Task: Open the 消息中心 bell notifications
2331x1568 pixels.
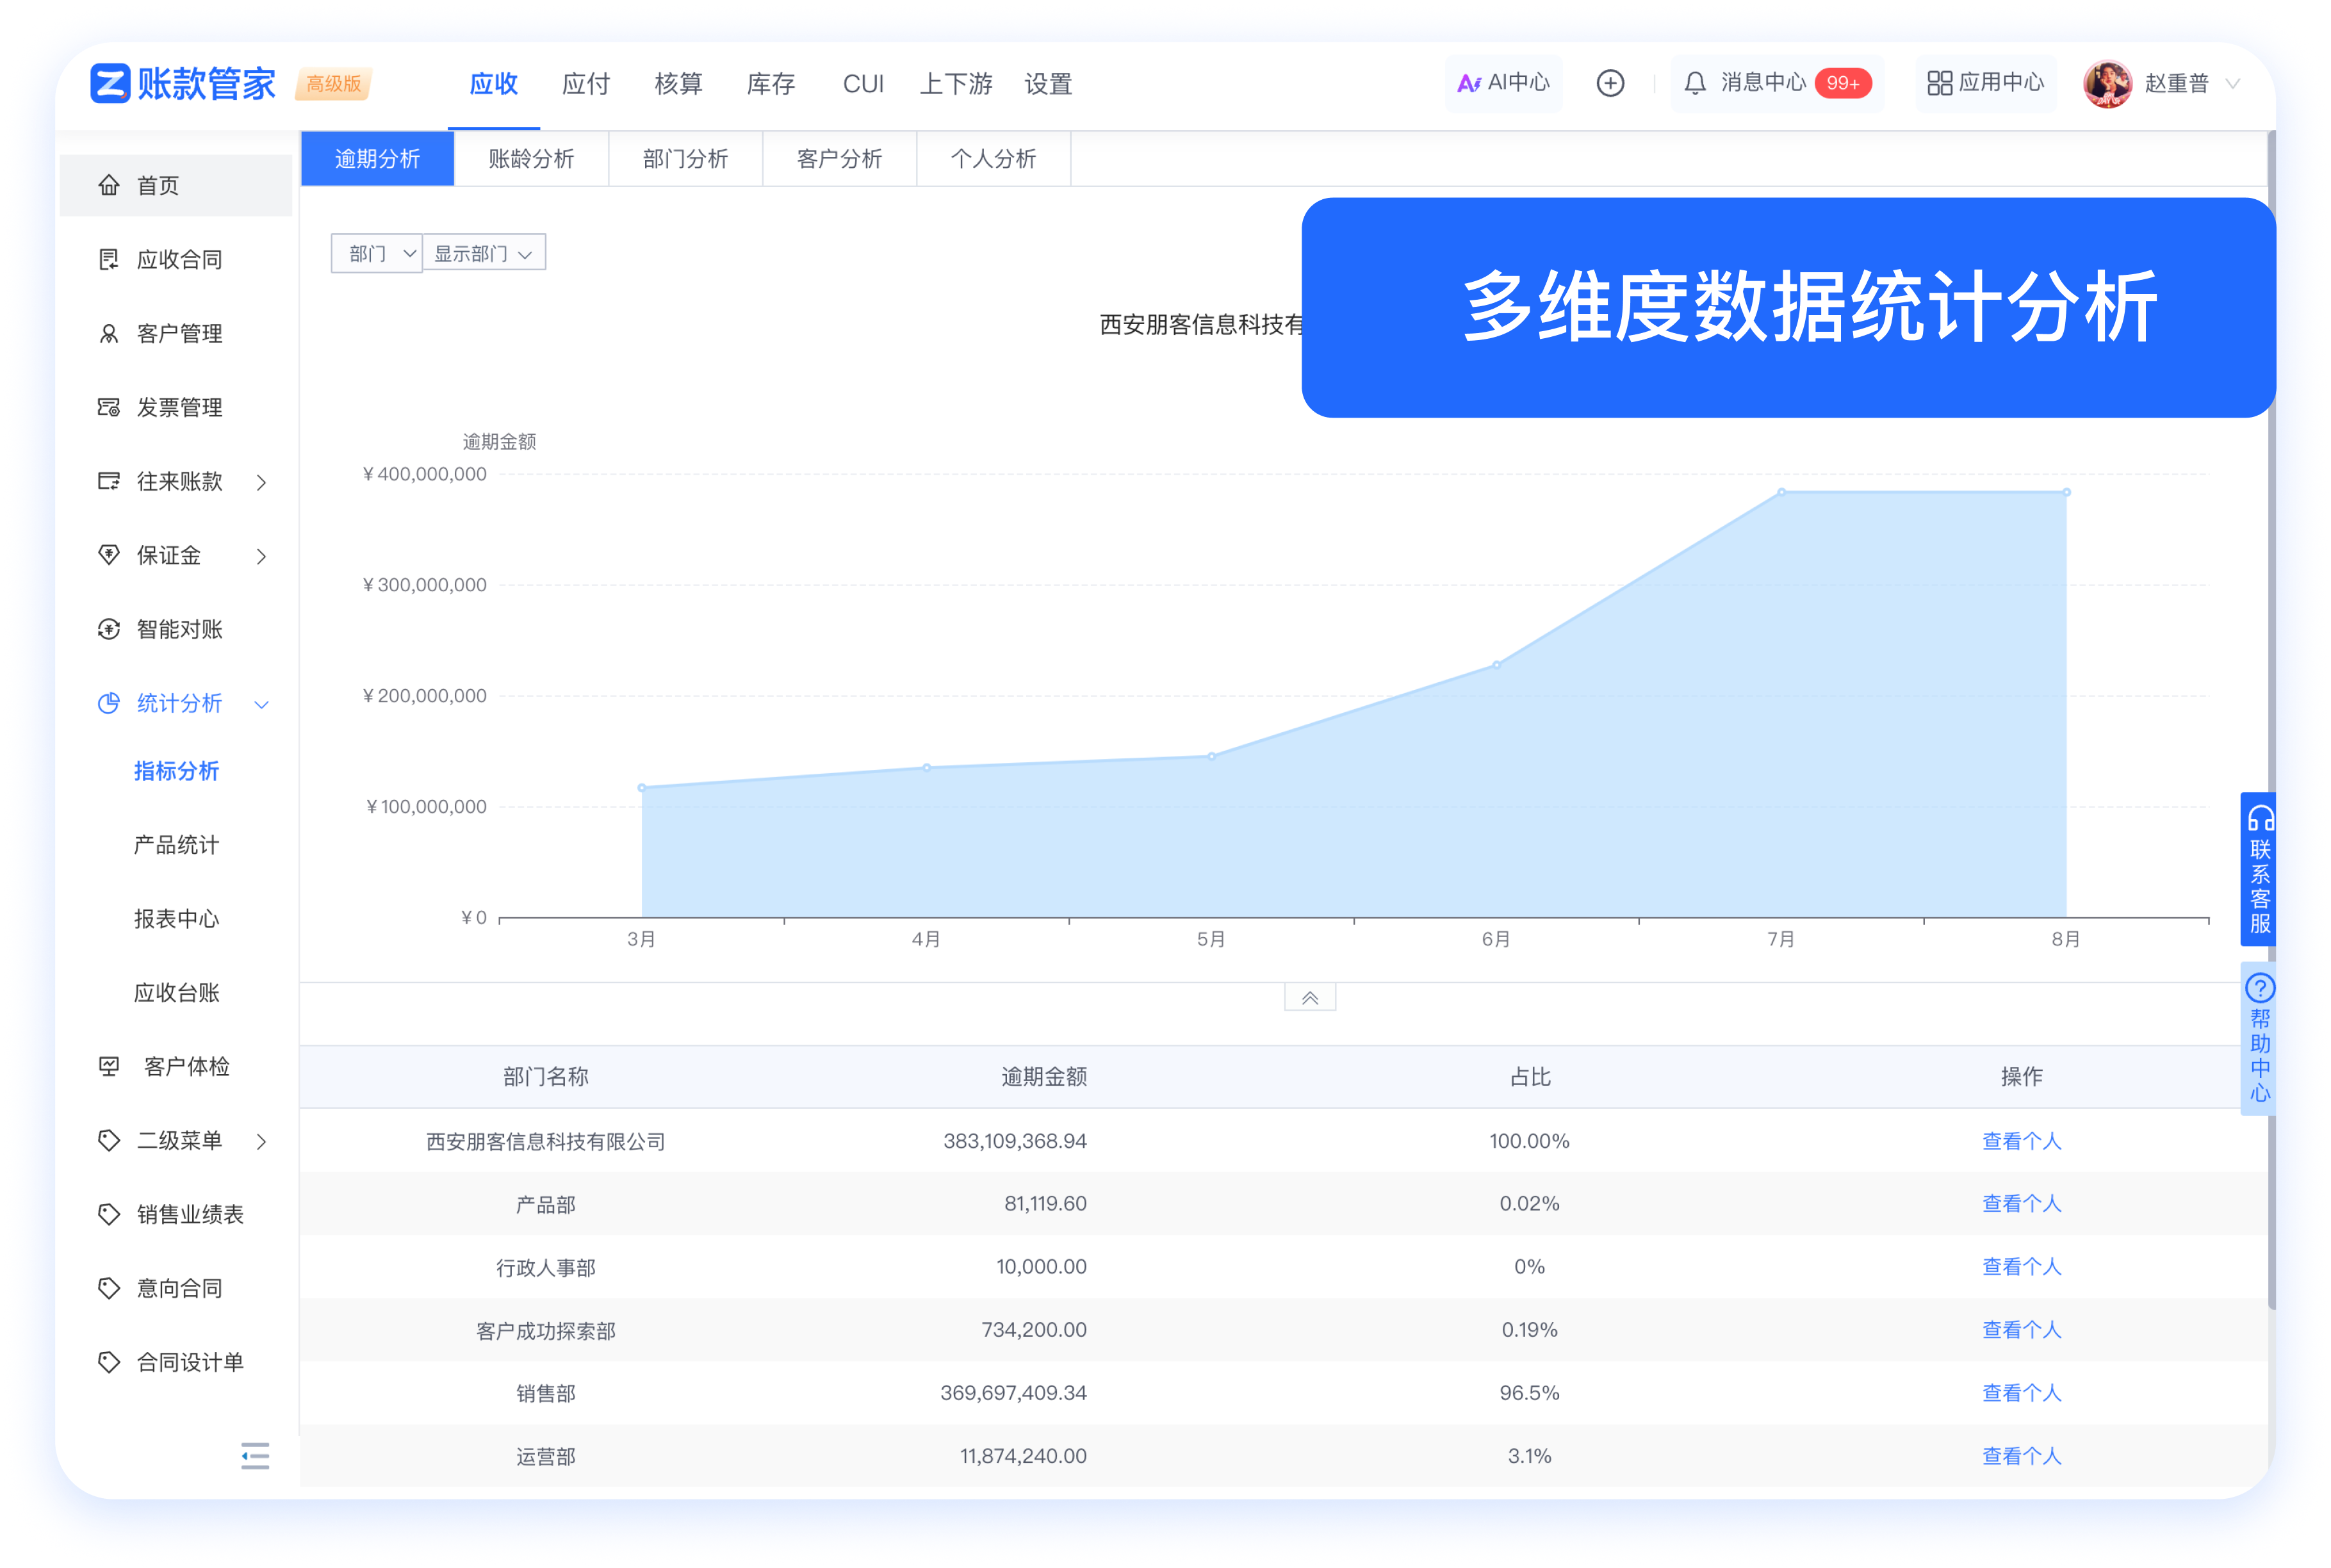Action: click(x=1694, y=83)
